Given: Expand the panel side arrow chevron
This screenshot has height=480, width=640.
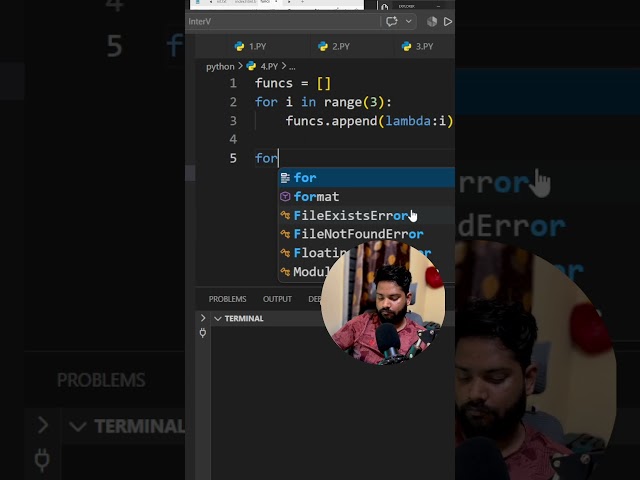Looking at the screenshot, I should click(x=203, y=318).
